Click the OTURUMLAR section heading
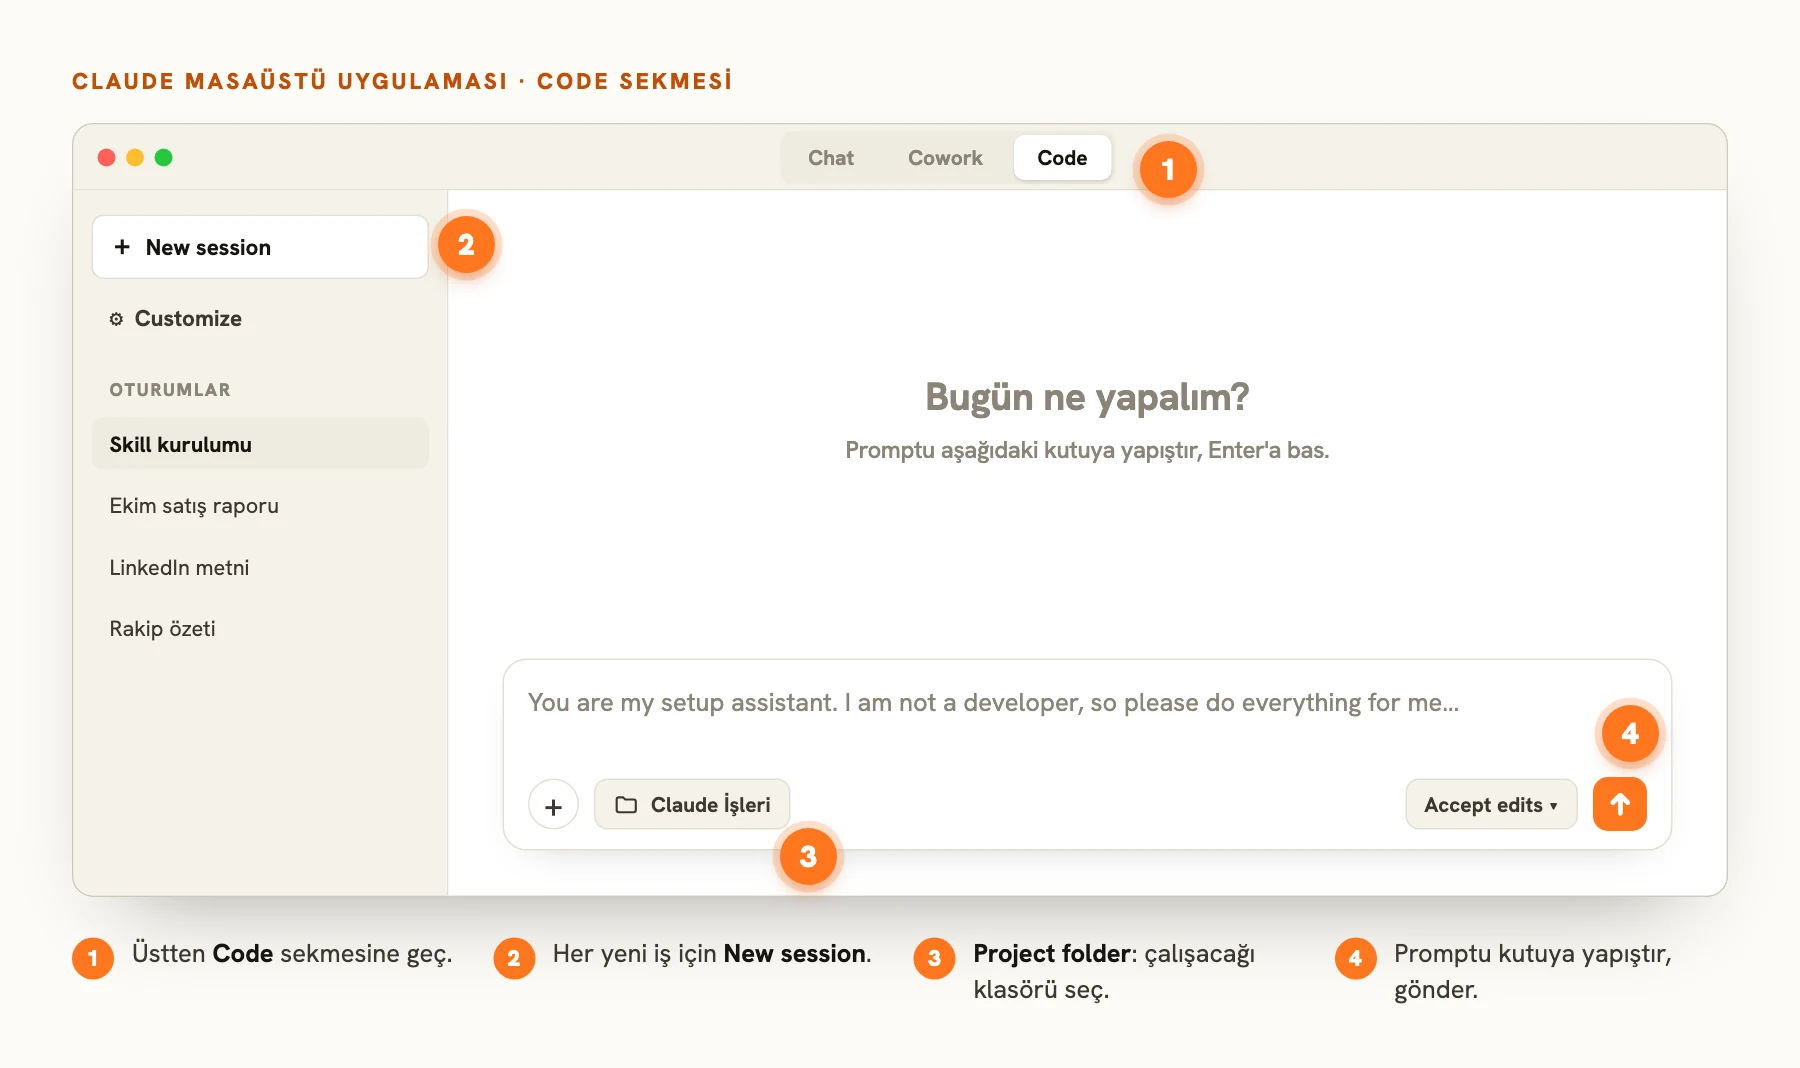The height and width of the screenshot is (1068, 1800). click(x=170, y=390)
